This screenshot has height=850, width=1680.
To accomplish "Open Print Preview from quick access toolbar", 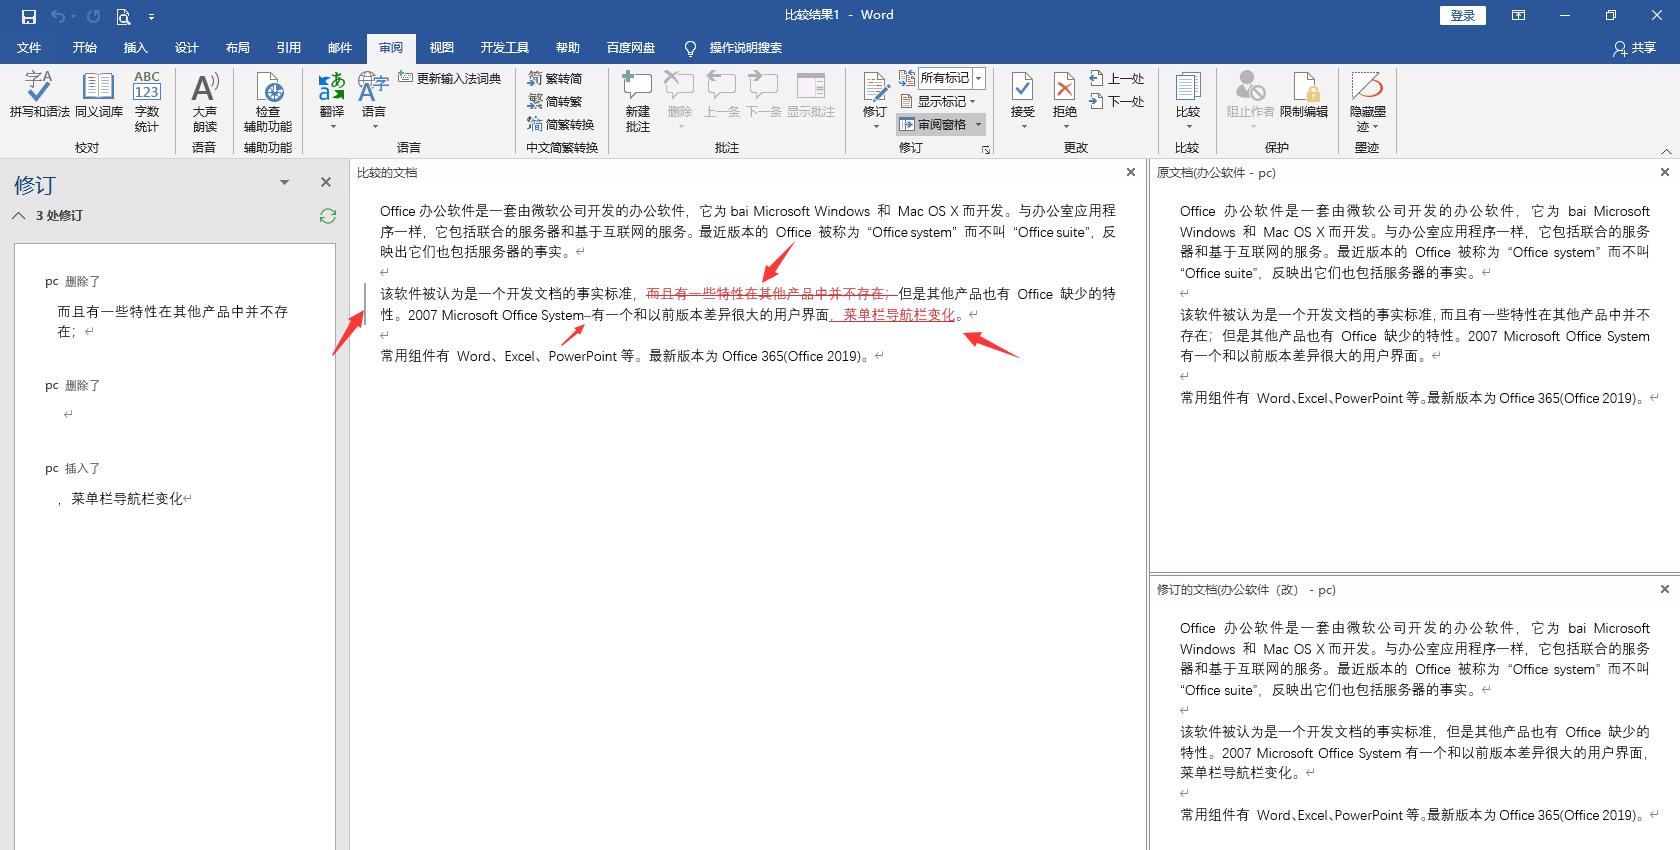I will [x=123, y=16].
